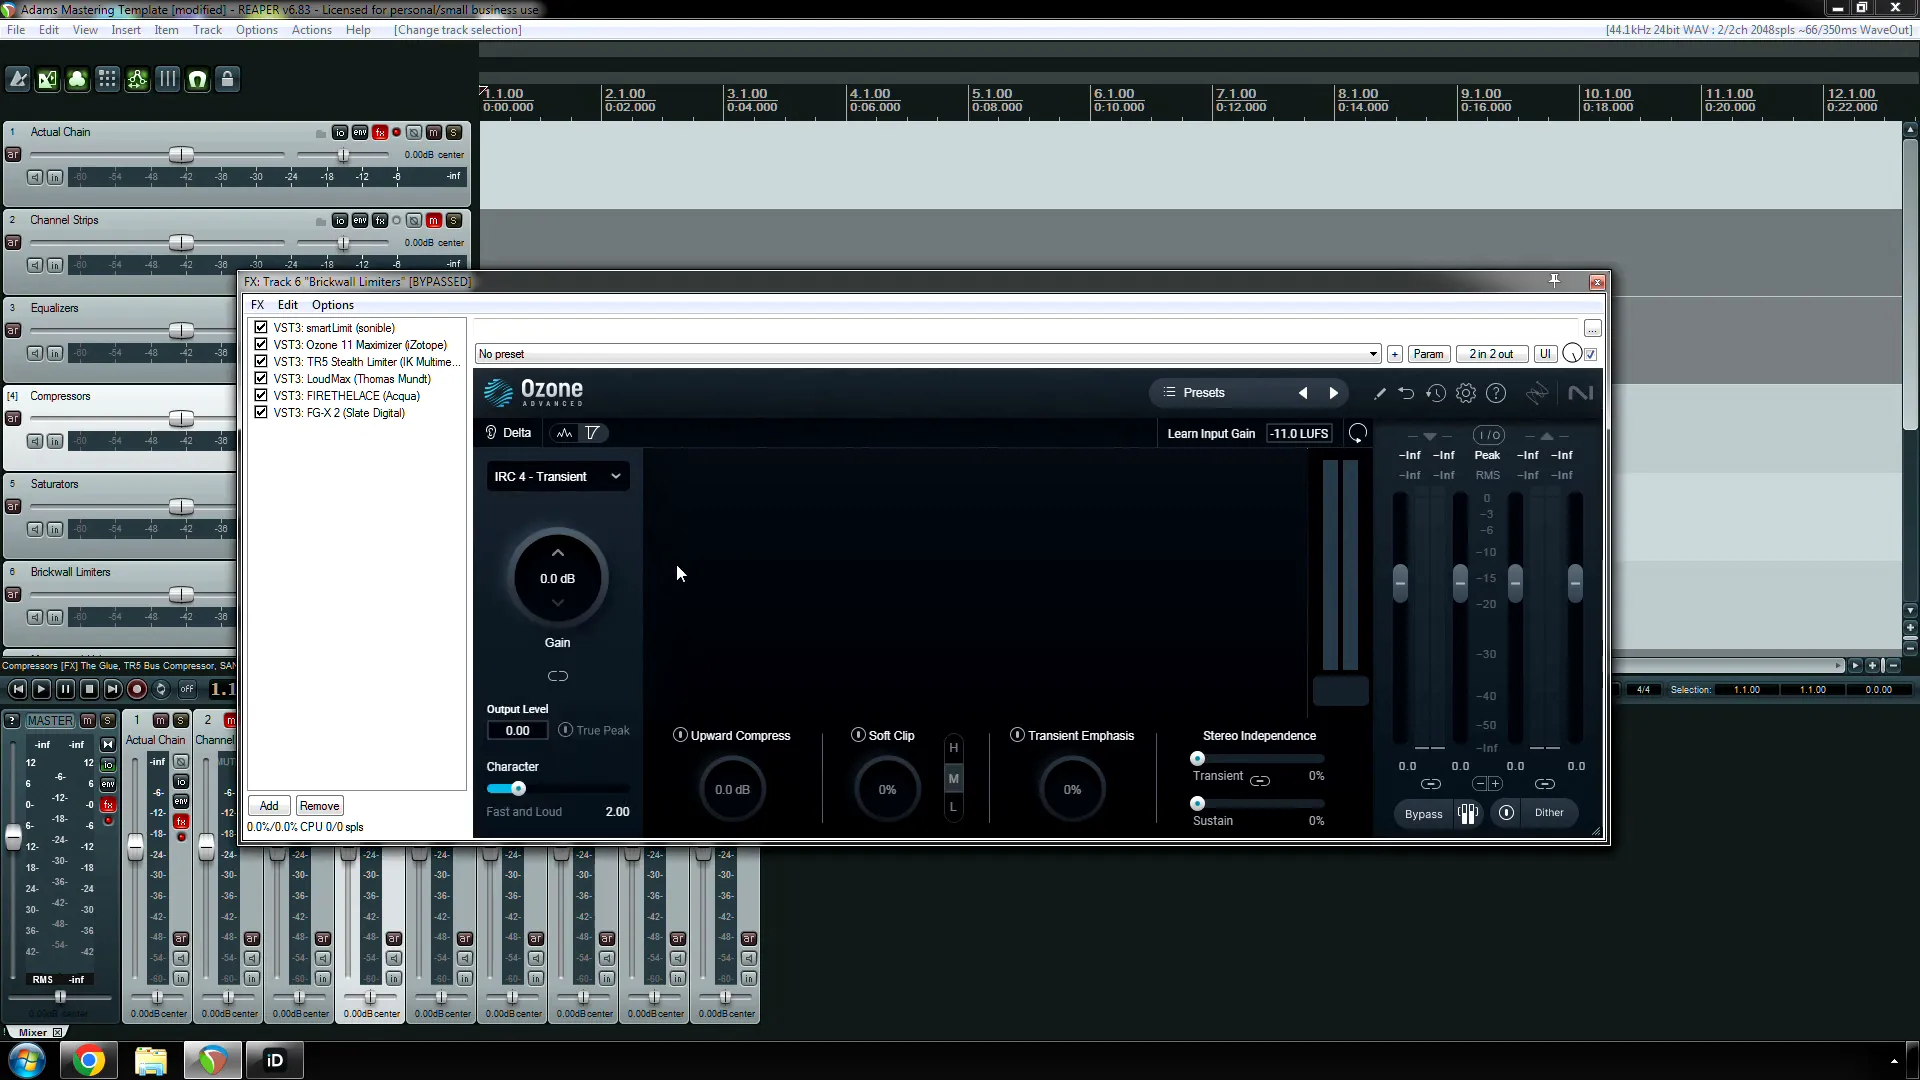This screenshot has height=1080, width=1920.
Task: Click the Ozone I/O meter toggle
Action: (1489, 435)
